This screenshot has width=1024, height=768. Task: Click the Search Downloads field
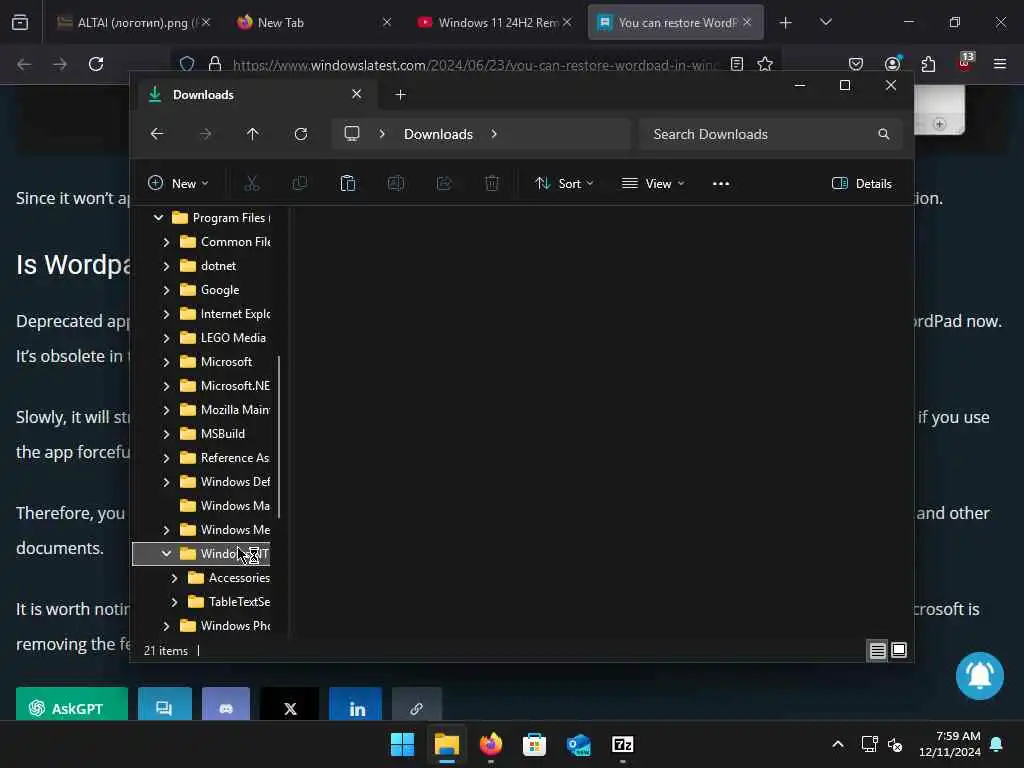(771, 134)
